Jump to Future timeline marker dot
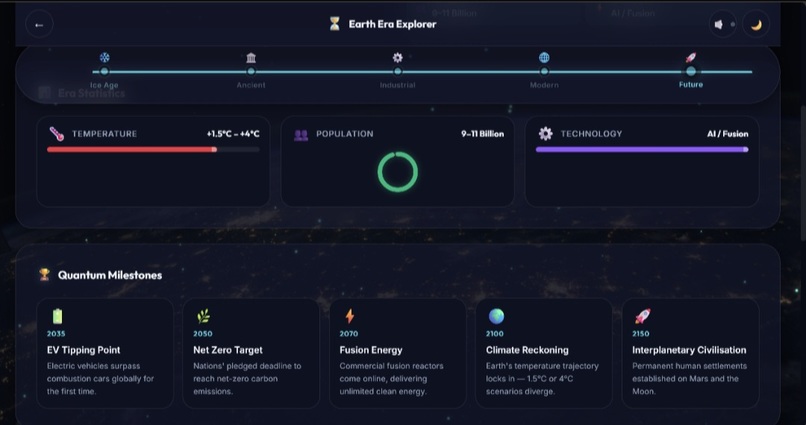Image resolution: width=806 pixels, height=425 pixels. [x=691, y=71]
